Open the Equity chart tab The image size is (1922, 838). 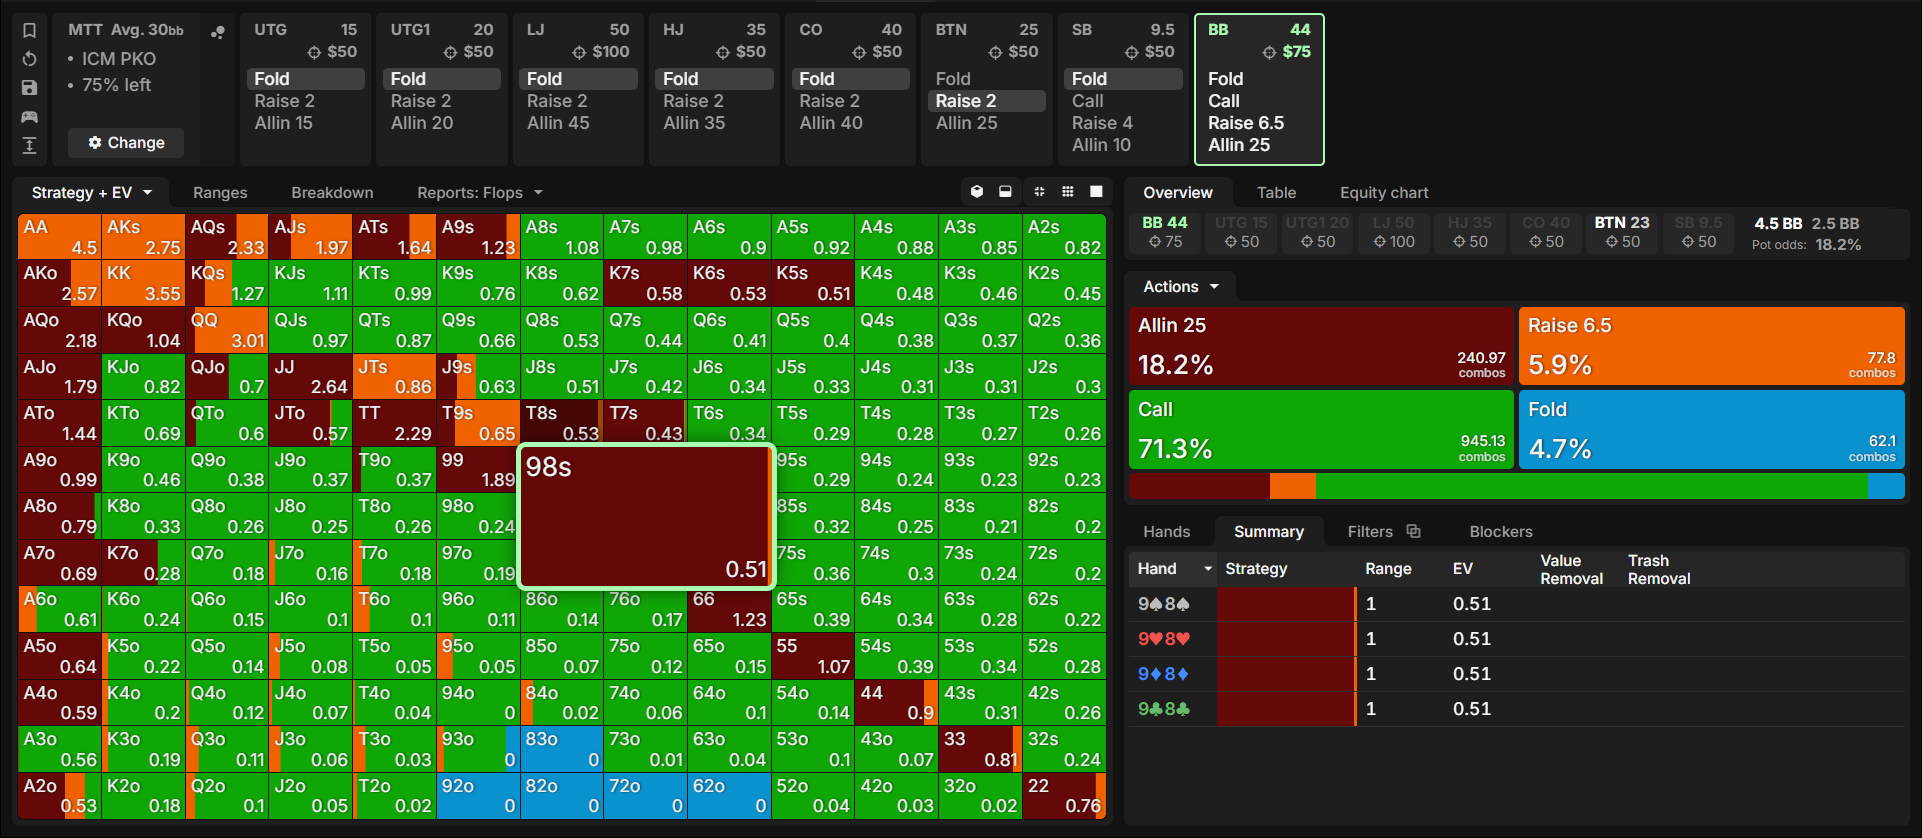pos(1384,193)
